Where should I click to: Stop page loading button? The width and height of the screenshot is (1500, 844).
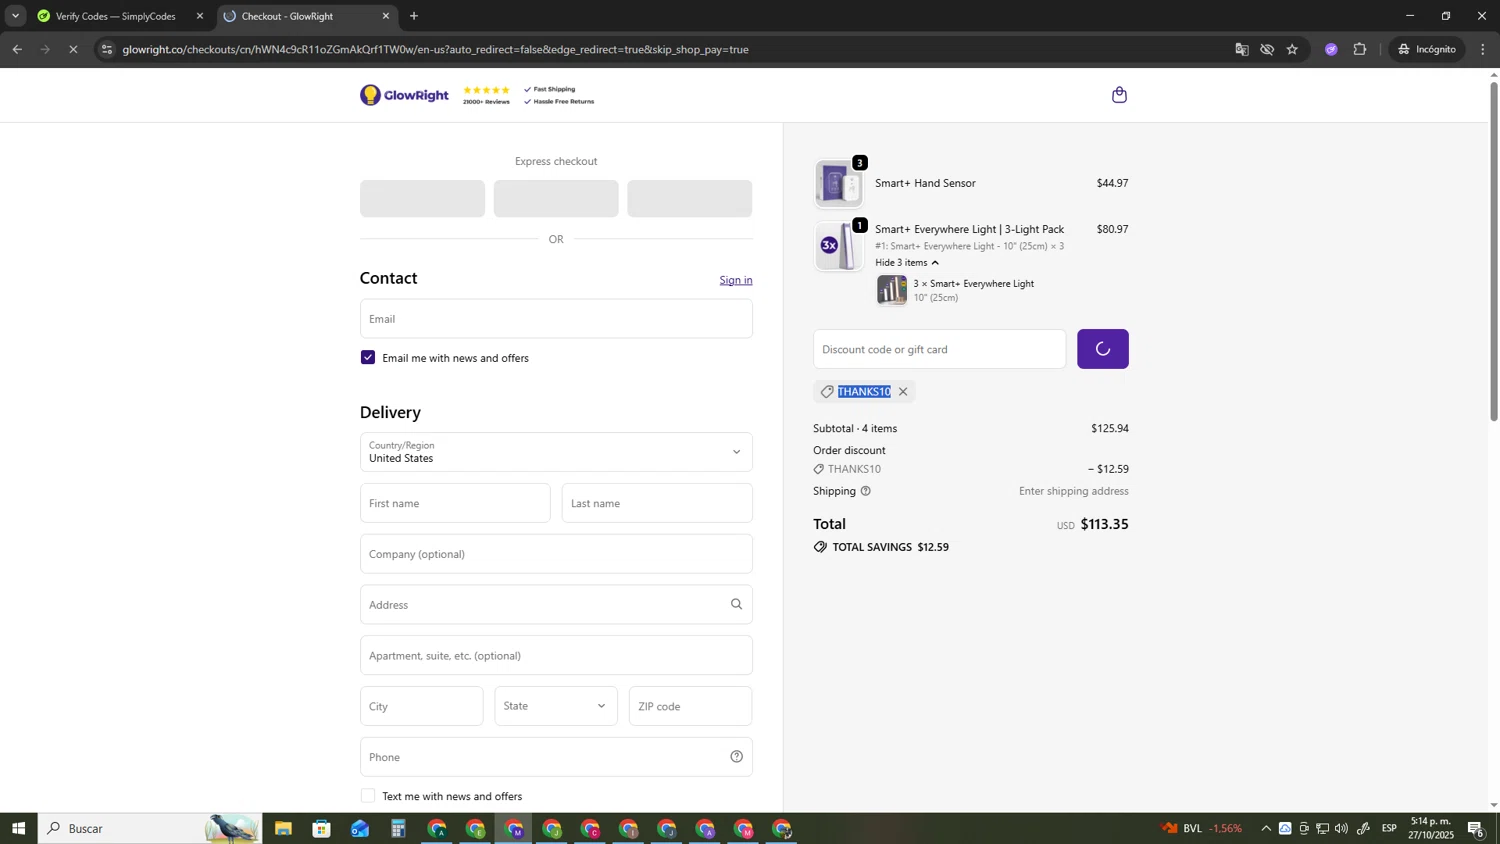pos(73,49)
